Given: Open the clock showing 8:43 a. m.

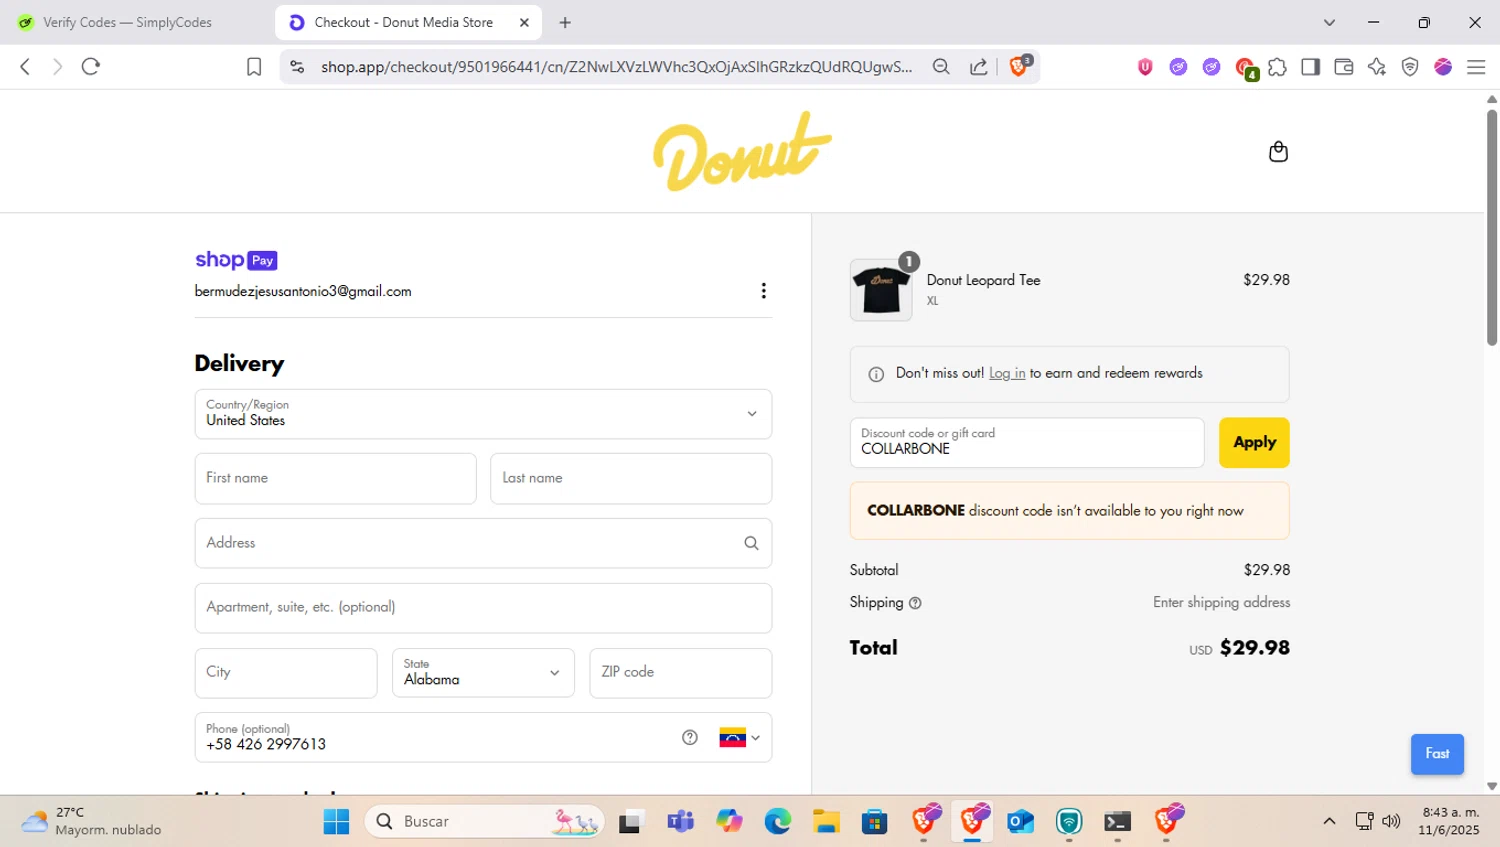Looking at the screenshot, I should [x=1450, y=821].
